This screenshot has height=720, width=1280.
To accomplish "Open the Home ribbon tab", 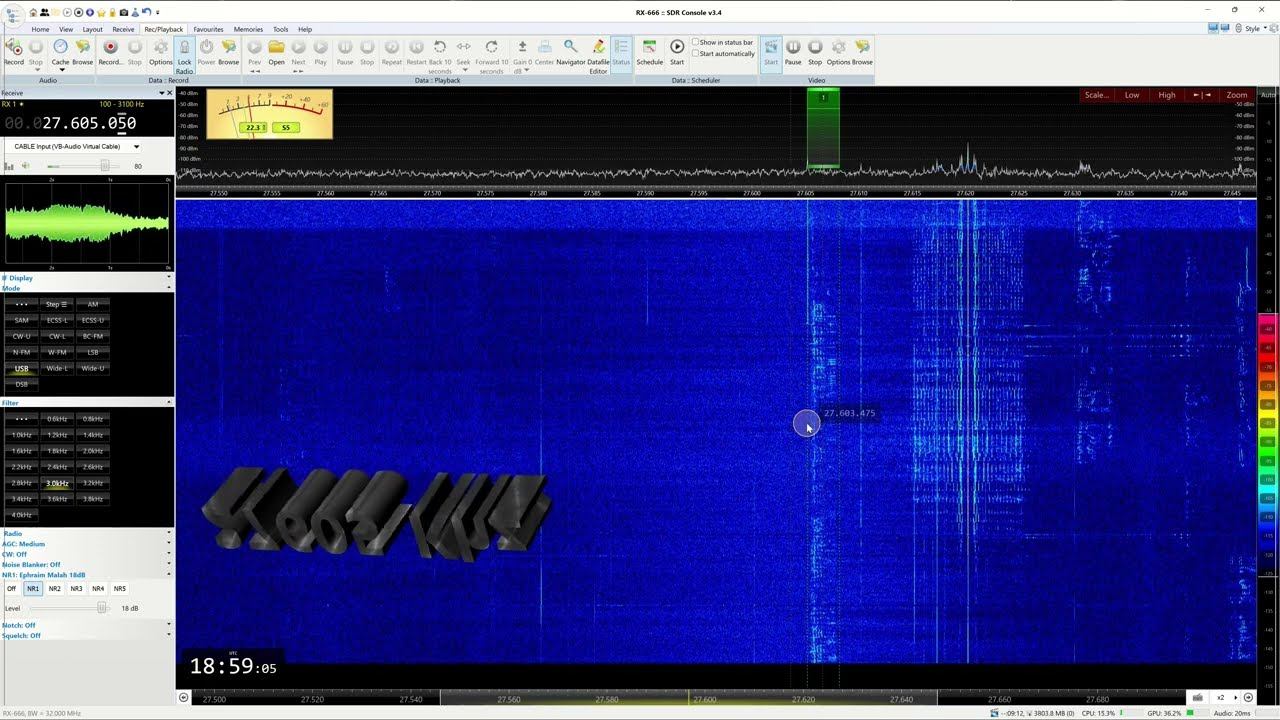I will click(40, 29).
